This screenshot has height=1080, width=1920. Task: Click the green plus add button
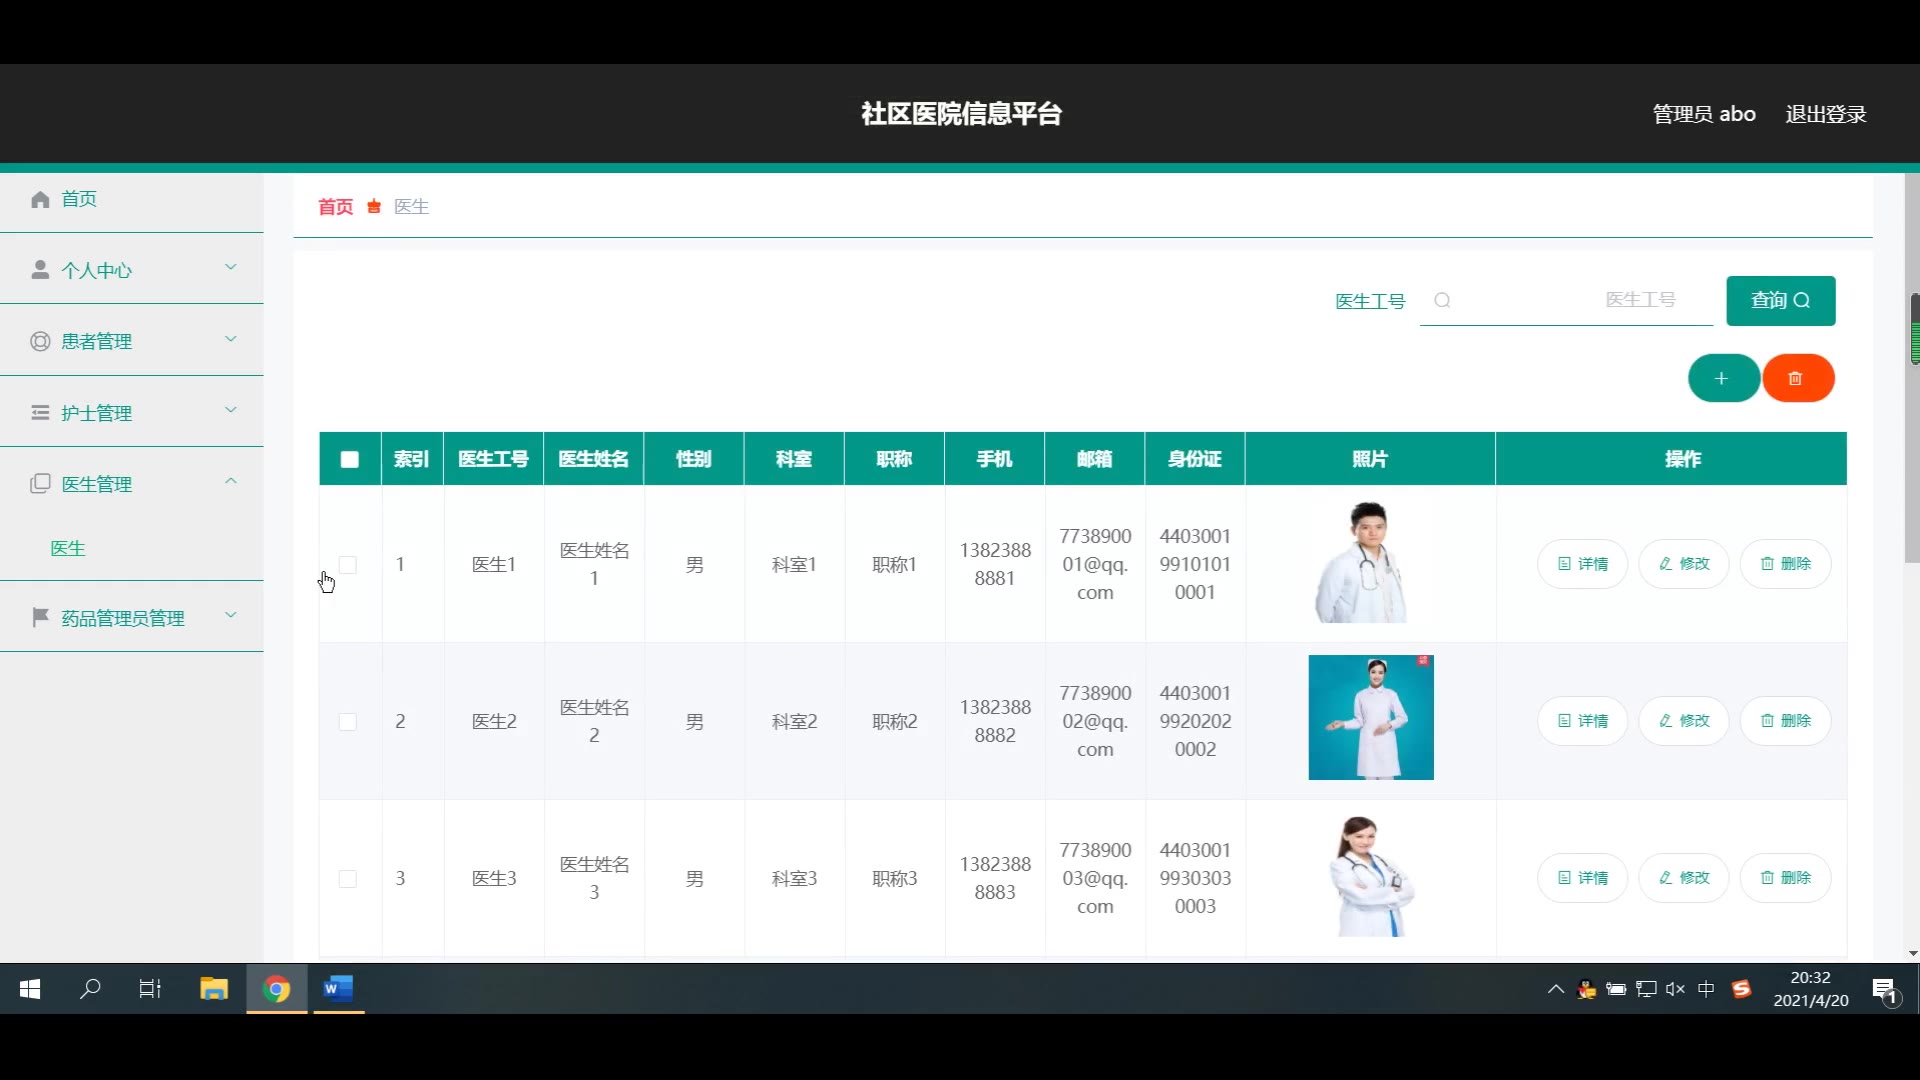click(x=1723, y=378)
